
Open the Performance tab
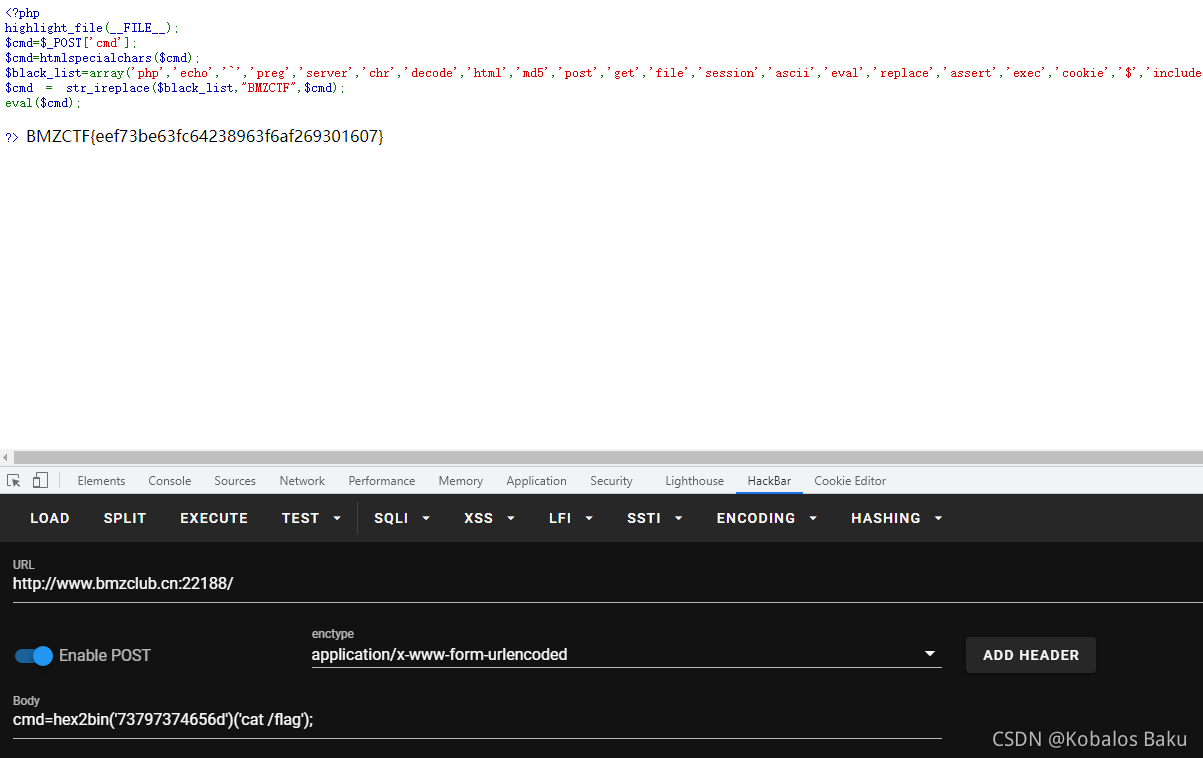point(382,481)
